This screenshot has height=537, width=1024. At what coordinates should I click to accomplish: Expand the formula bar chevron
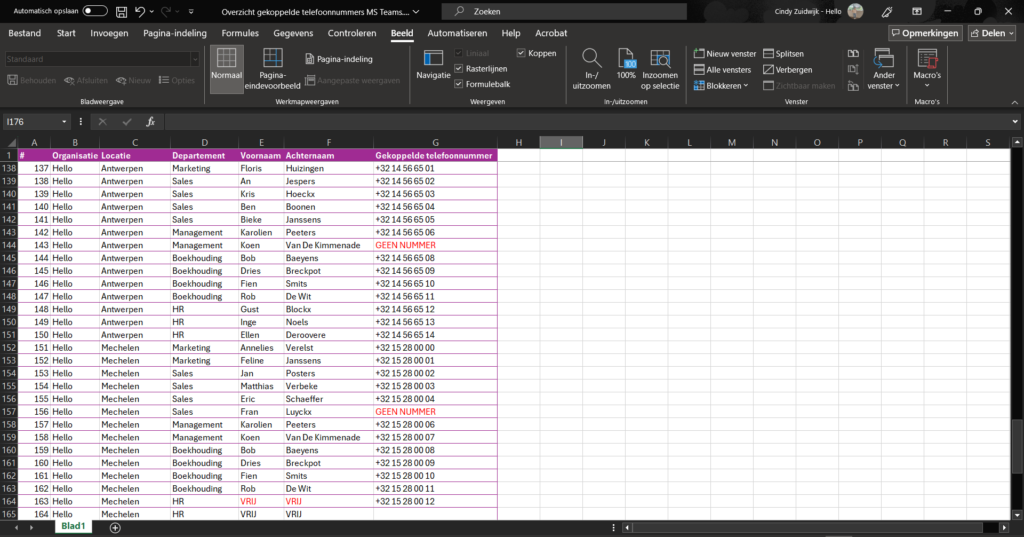1015,122
